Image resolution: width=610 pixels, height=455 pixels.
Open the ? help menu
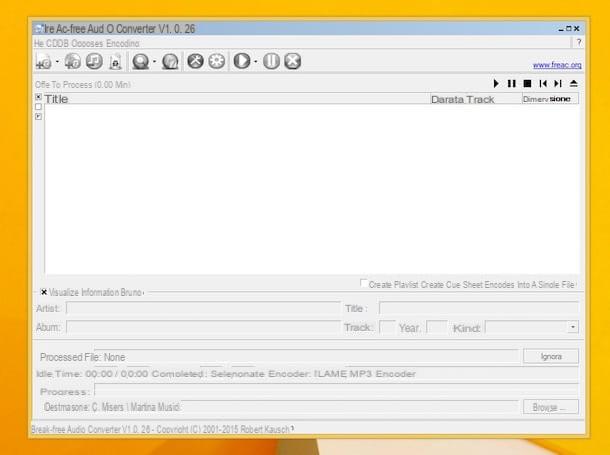(579, 42)
